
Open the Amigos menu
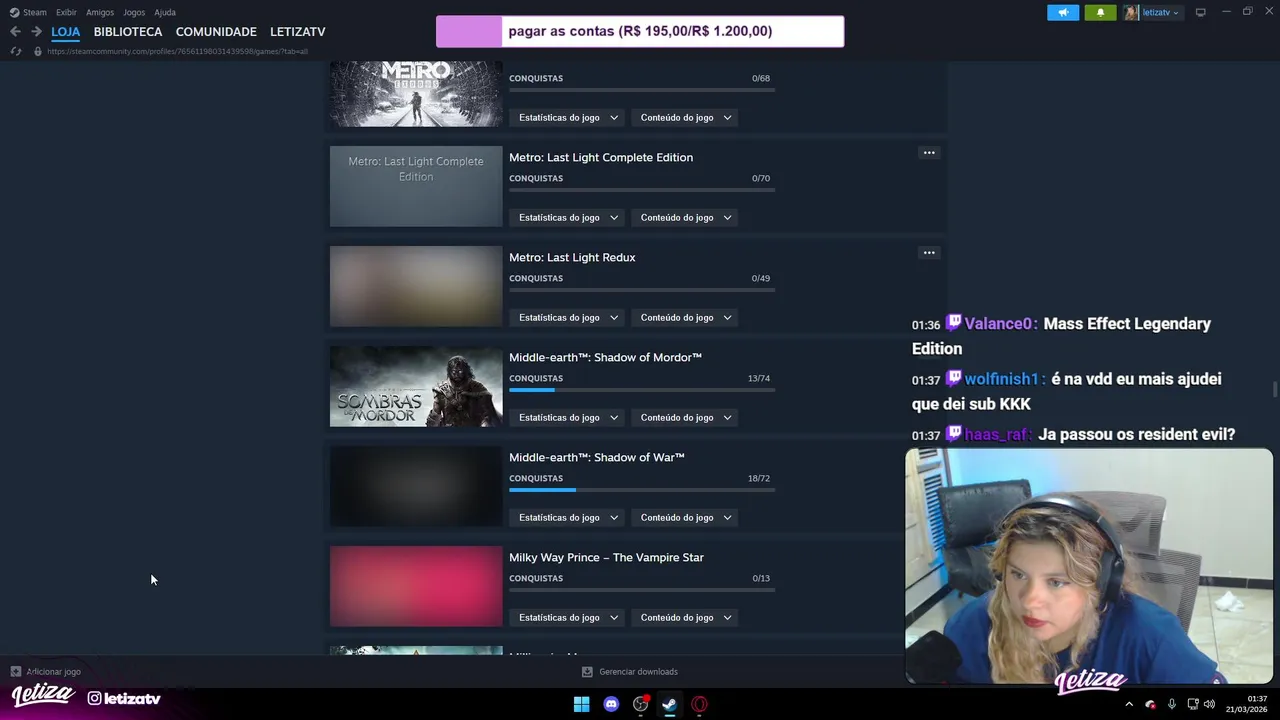pos(100,12)
